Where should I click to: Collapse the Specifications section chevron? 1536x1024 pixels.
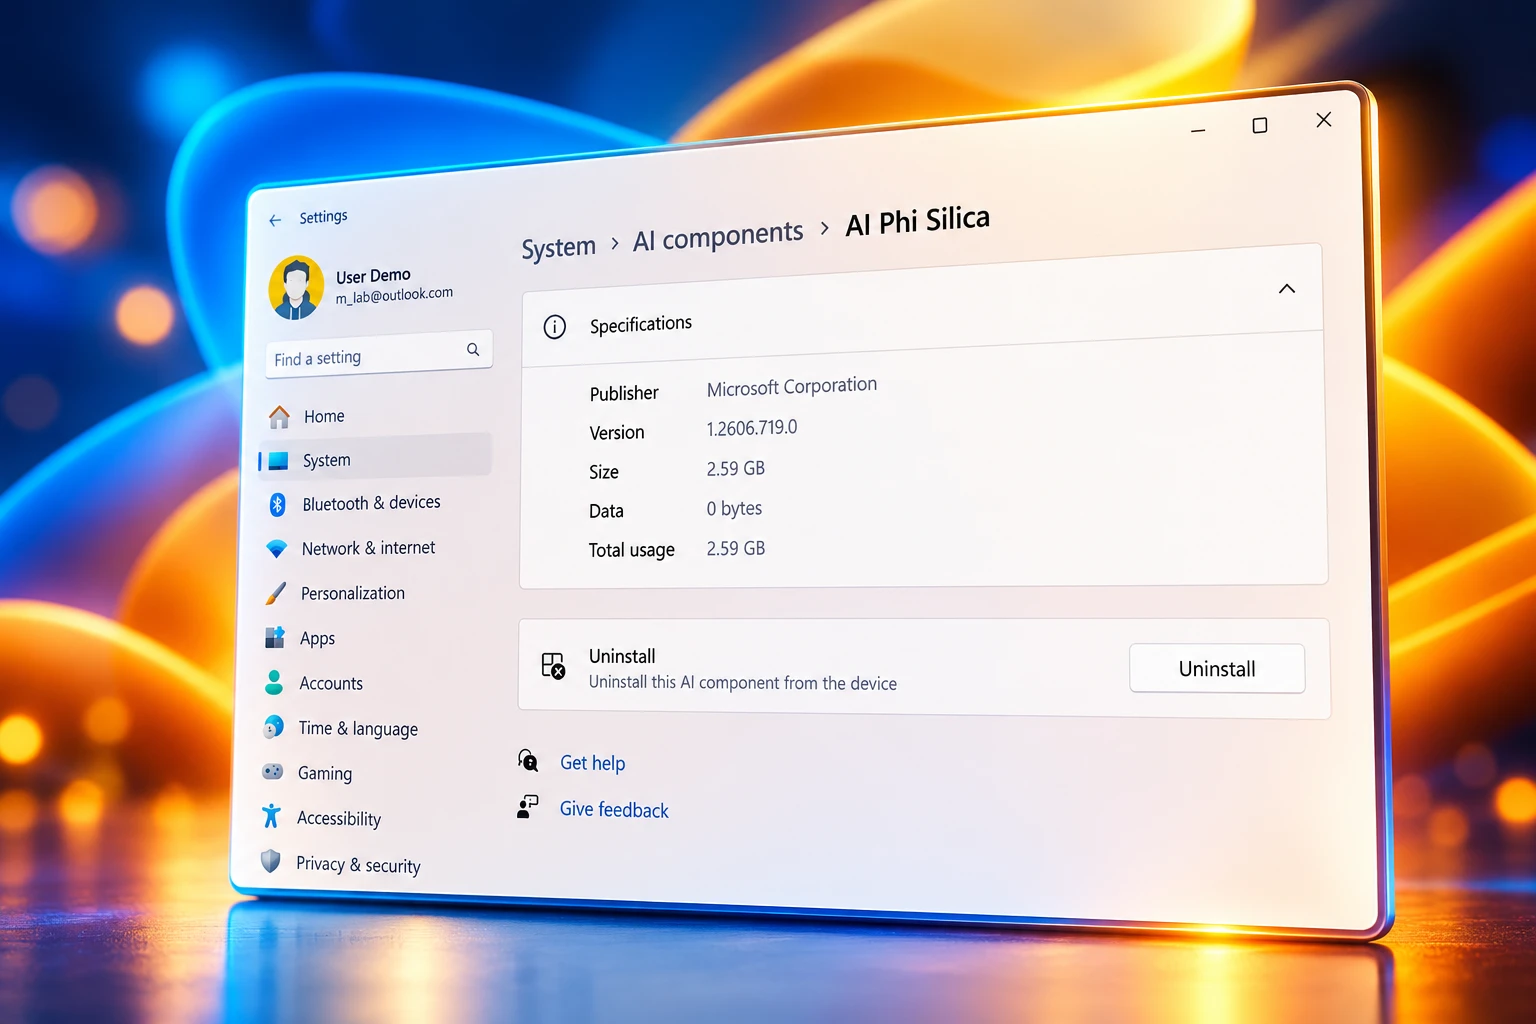click(x=1287, y=289)
